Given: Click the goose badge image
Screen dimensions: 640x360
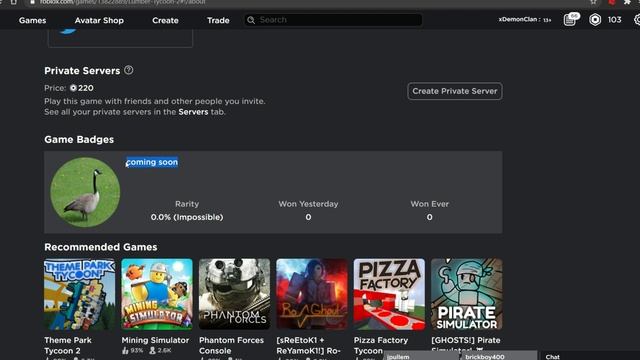Looking at the screenshot, I should tap(85, 192).
